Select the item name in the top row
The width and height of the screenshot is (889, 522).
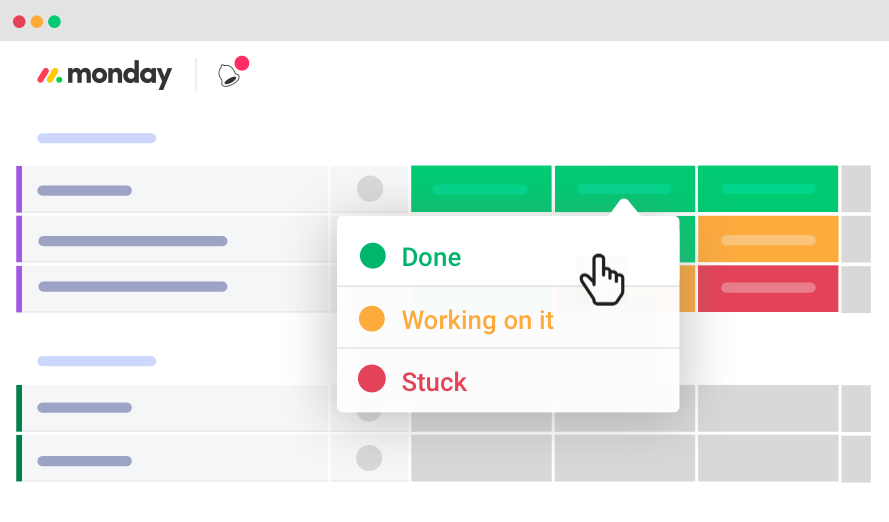click(x=85, y=190)
